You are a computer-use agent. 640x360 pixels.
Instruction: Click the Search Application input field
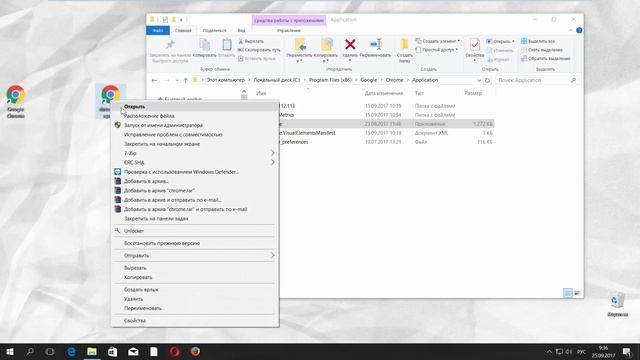[537, 80]
